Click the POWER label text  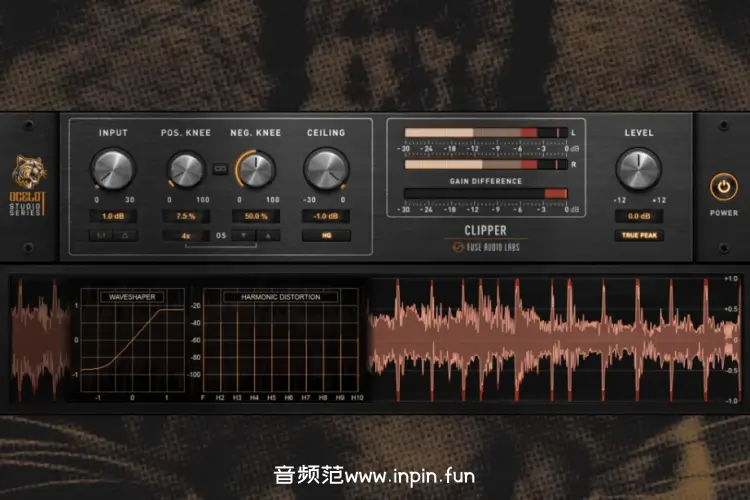pyautogui.click(x=724, y=213)
